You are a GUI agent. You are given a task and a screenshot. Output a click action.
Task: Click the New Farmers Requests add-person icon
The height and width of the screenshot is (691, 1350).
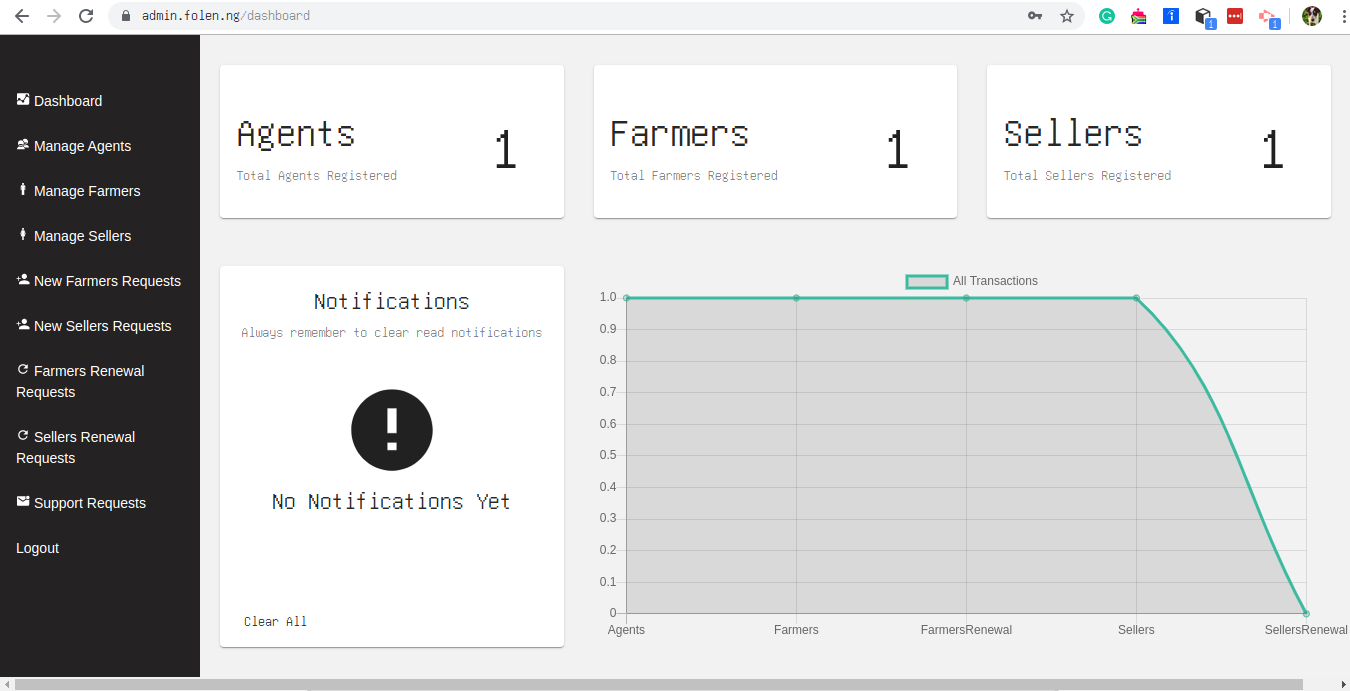click(23, 280)
